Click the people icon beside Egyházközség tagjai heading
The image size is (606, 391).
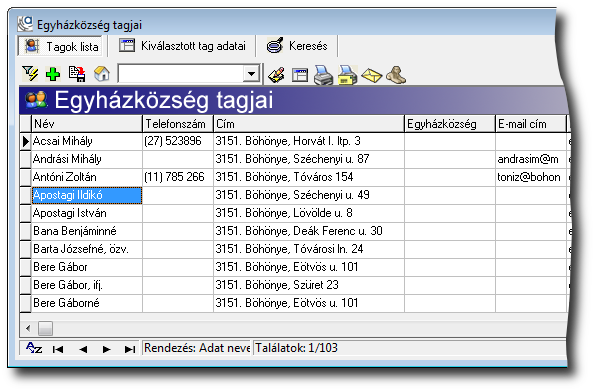coord(36,100)
